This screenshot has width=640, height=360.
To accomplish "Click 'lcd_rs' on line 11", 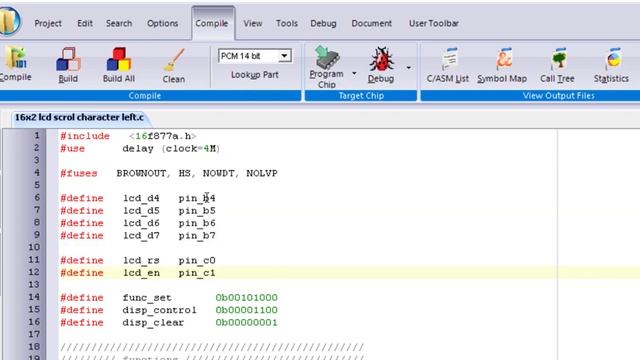I will click(x=141, y=260).
